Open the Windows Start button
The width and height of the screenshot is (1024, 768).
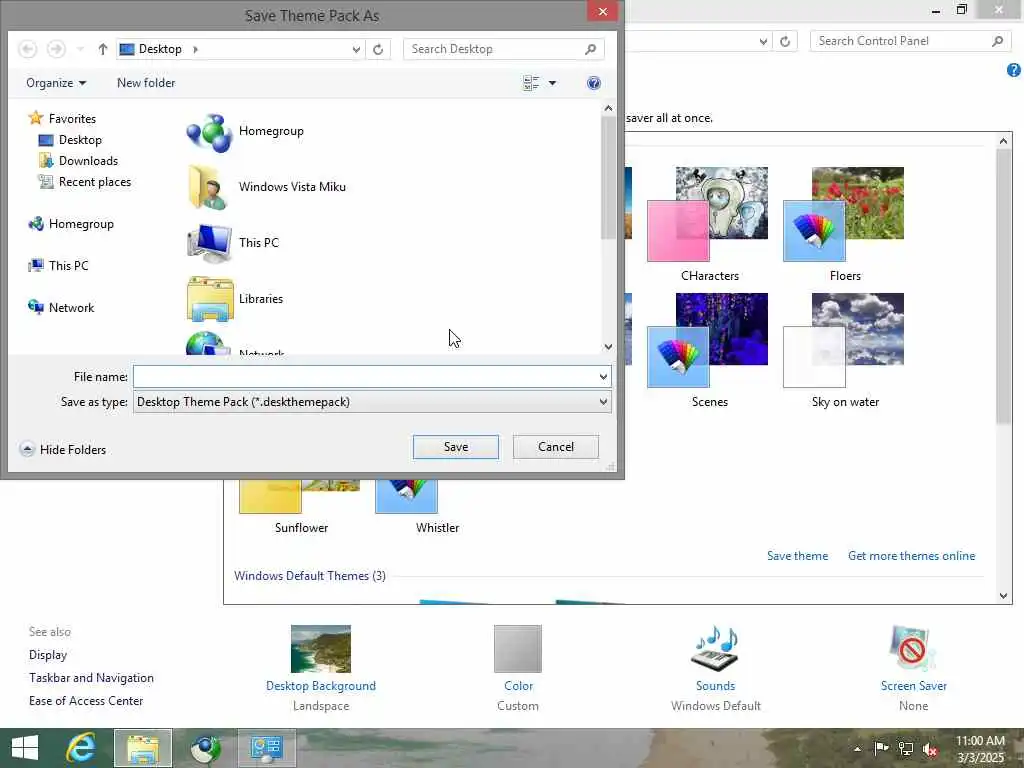(25, 748)
